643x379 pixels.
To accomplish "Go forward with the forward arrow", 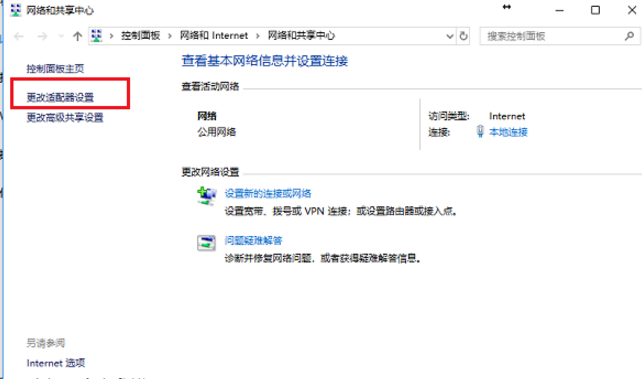I will coord(42,37).
